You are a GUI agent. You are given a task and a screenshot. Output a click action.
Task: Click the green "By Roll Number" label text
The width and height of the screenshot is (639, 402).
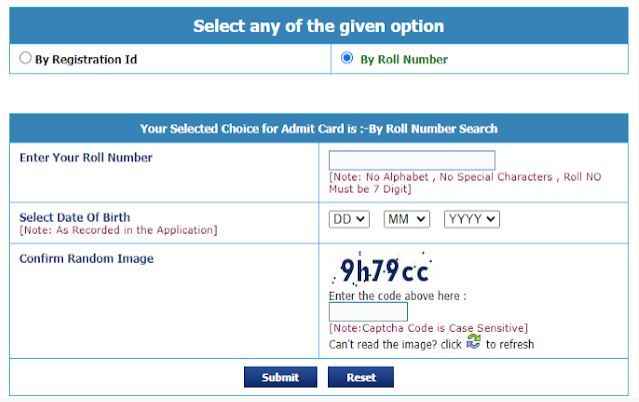(x=404, y=59)
